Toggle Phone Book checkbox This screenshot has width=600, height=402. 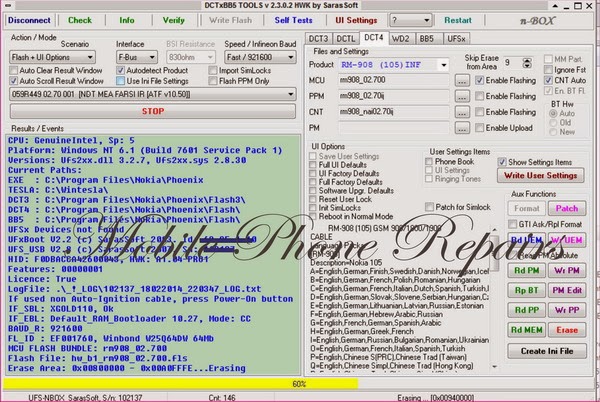(429, 161)
